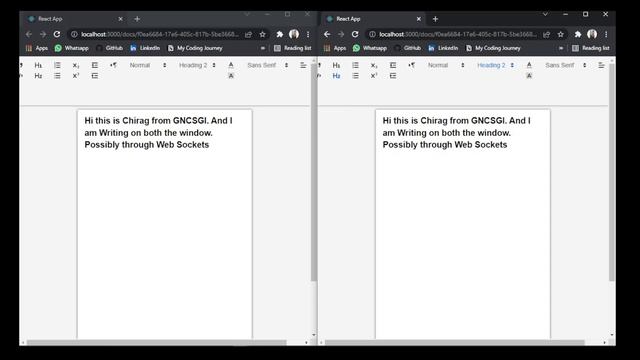Toggle Heading 1 in left window toolbar
640x360 pixels.
pyautogui.click(x=38, y=65)
